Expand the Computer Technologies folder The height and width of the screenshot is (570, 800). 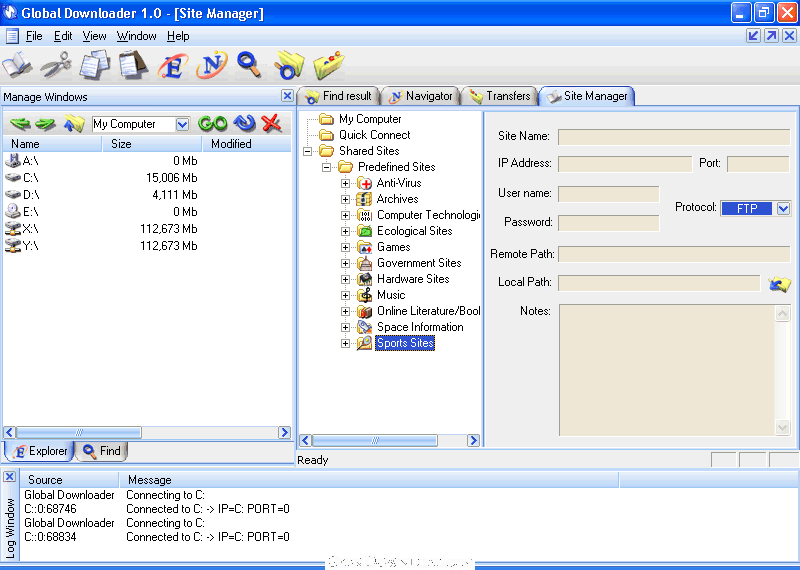(x=345, y=215)
